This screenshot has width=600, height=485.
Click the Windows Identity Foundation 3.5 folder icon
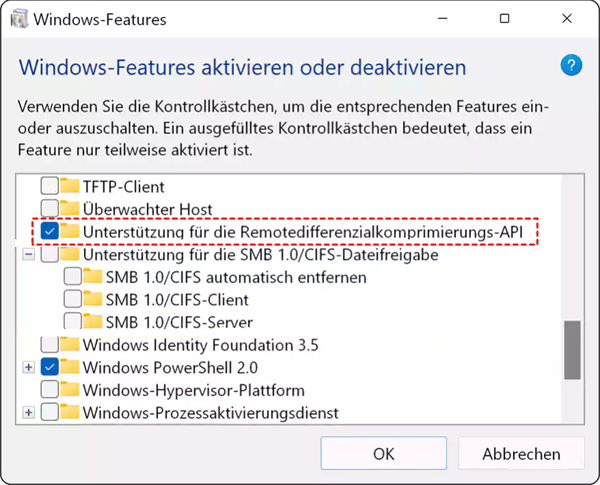(x=69, y=345)
